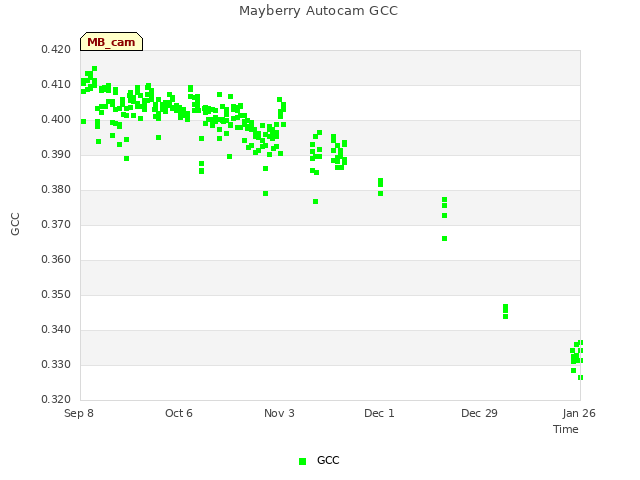This screenshot has width=640, height=480.
Task: Click the Dec 1 x-axis label
Action: pyautogui.click(x=379, y=413)
